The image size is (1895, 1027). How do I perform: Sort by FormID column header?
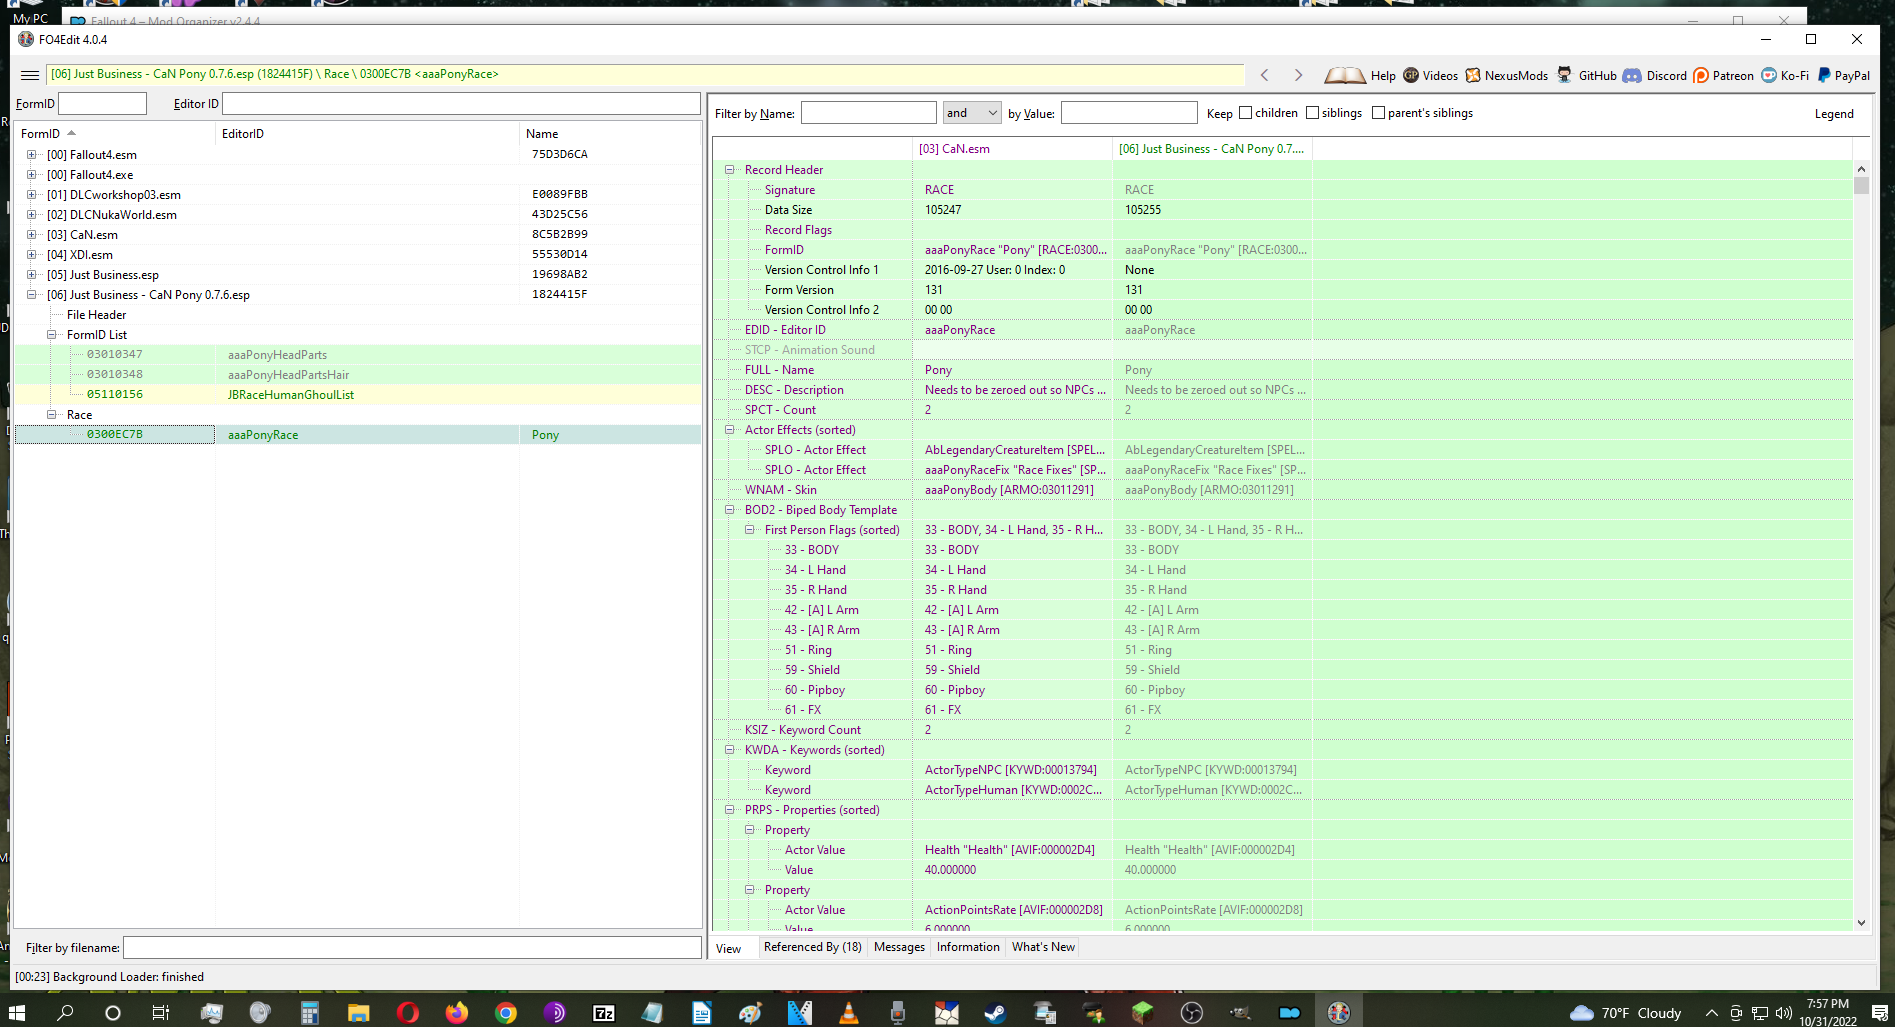[x=115, y=134]
